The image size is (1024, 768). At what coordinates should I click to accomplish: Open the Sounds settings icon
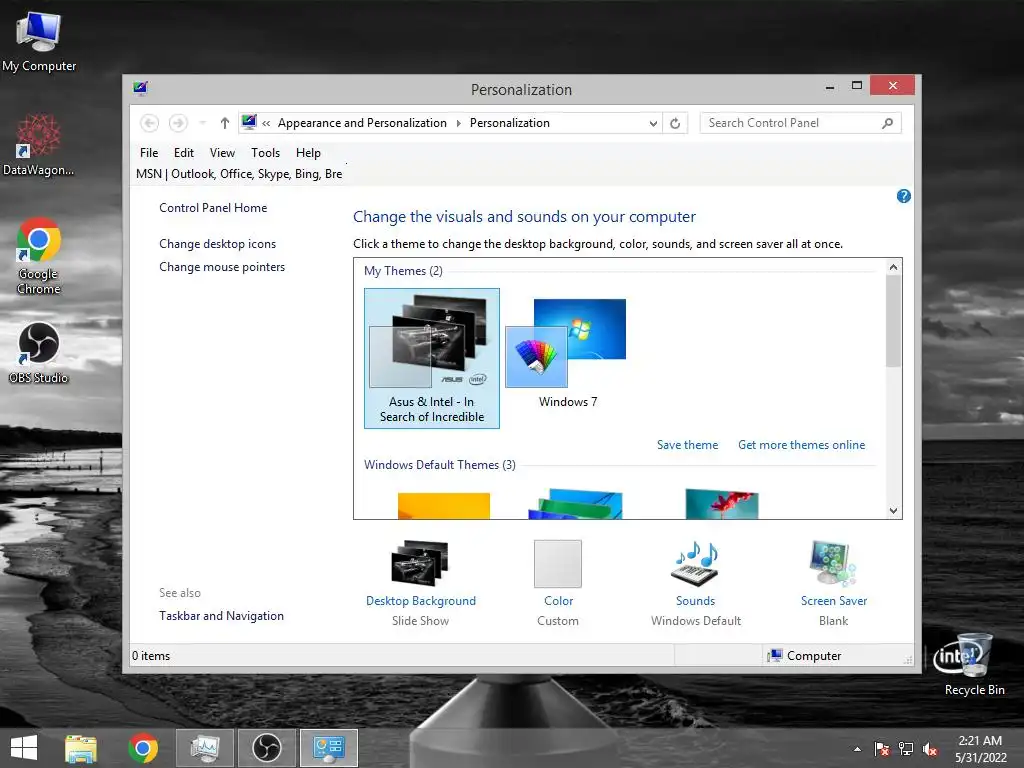(696, 564)
